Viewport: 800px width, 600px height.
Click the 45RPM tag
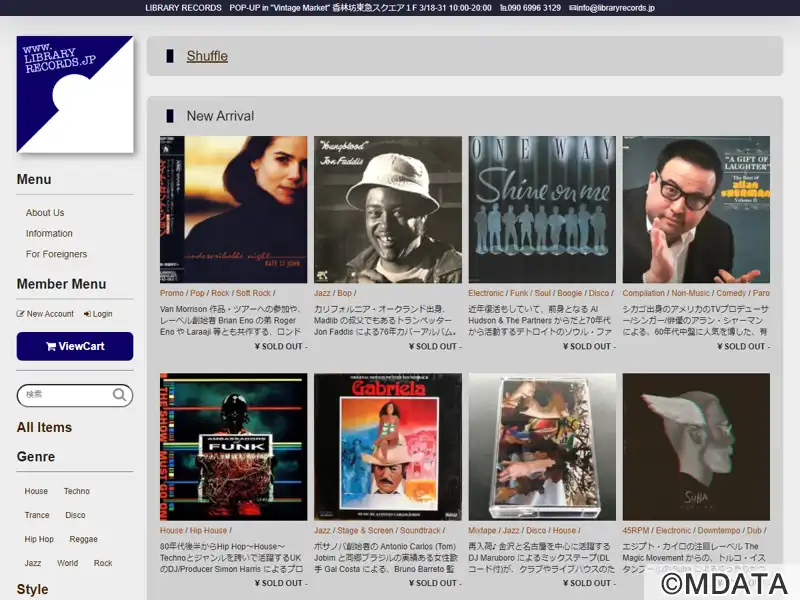coord(636,530)
